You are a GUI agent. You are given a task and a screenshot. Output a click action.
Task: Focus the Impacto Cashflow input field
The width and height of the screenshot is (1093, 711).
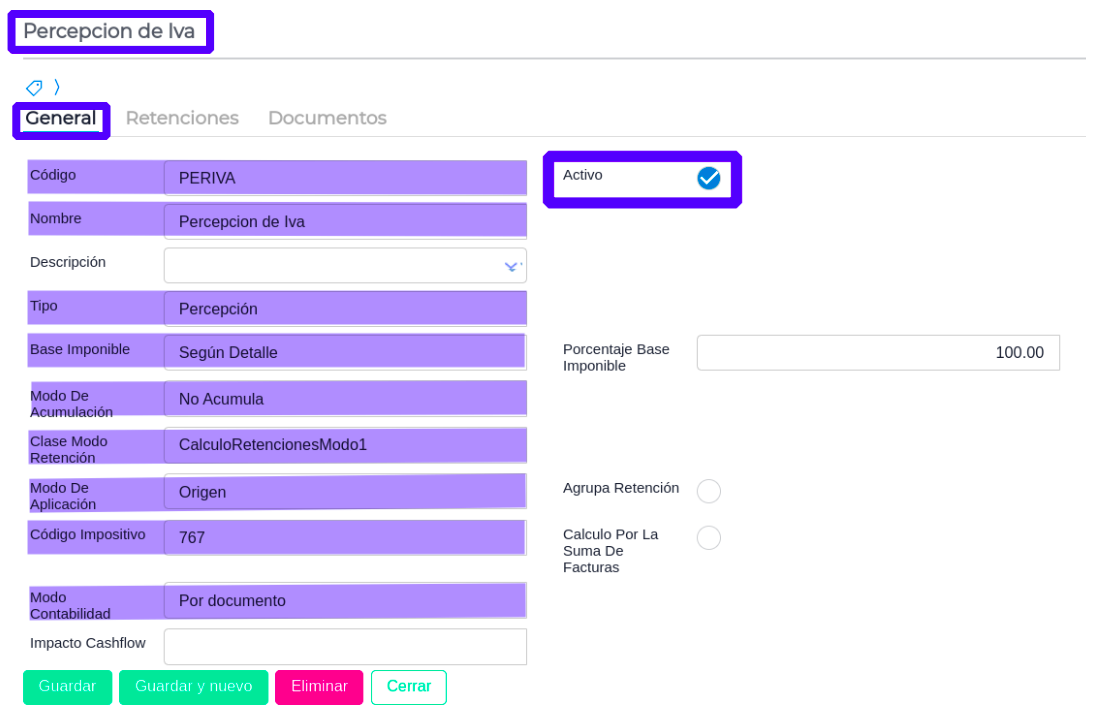[345, 646]
